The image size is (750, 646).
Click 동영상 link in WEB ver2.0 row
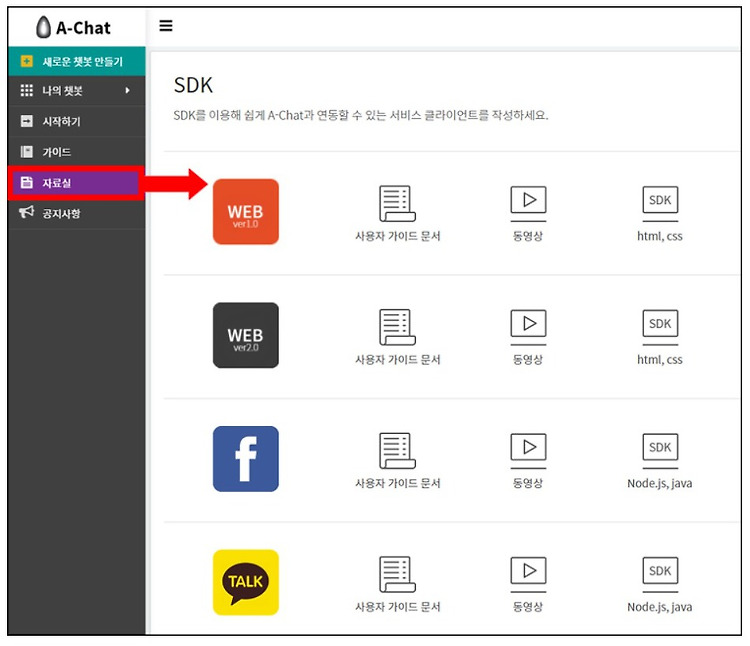528,360
